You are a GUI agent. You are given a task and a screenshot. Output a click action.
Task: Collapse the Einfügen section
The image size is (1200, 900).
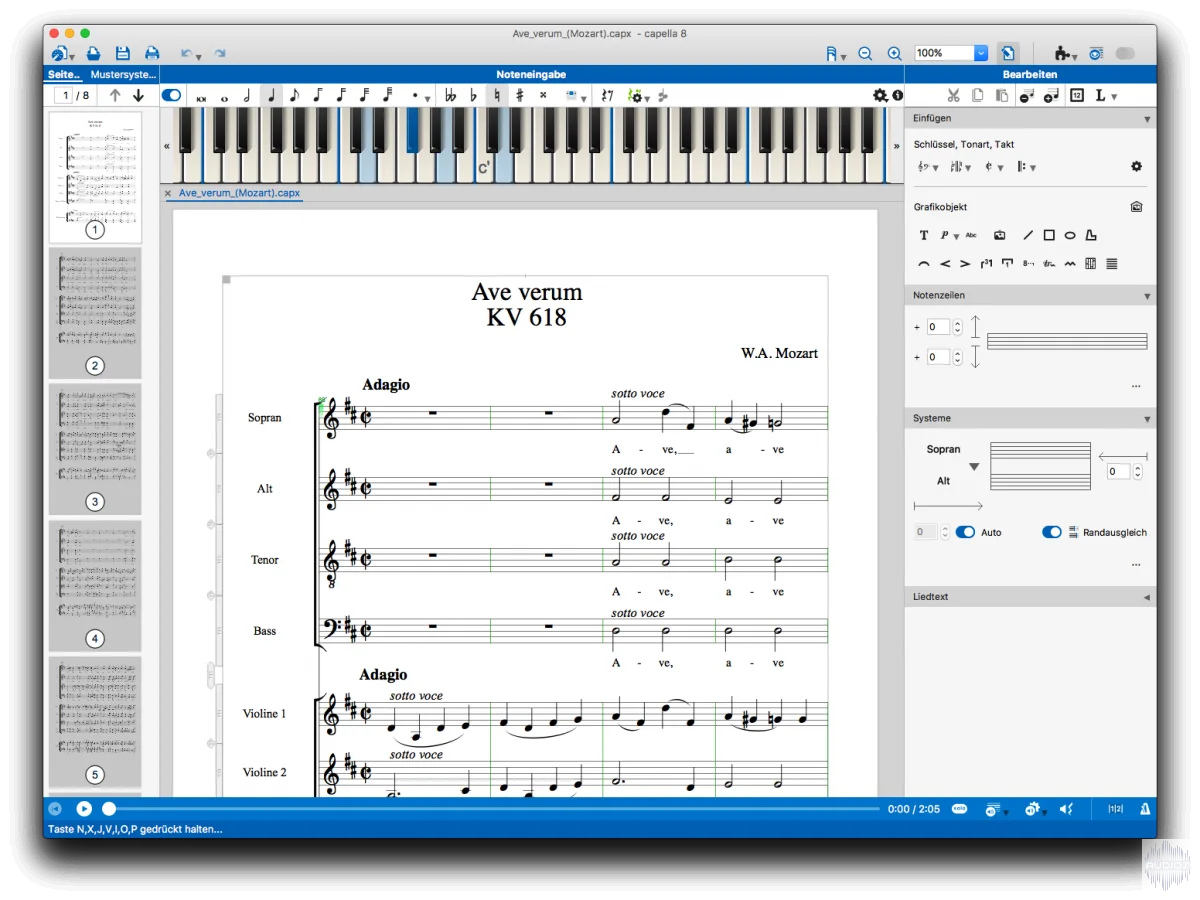(x=1147, y=120)
